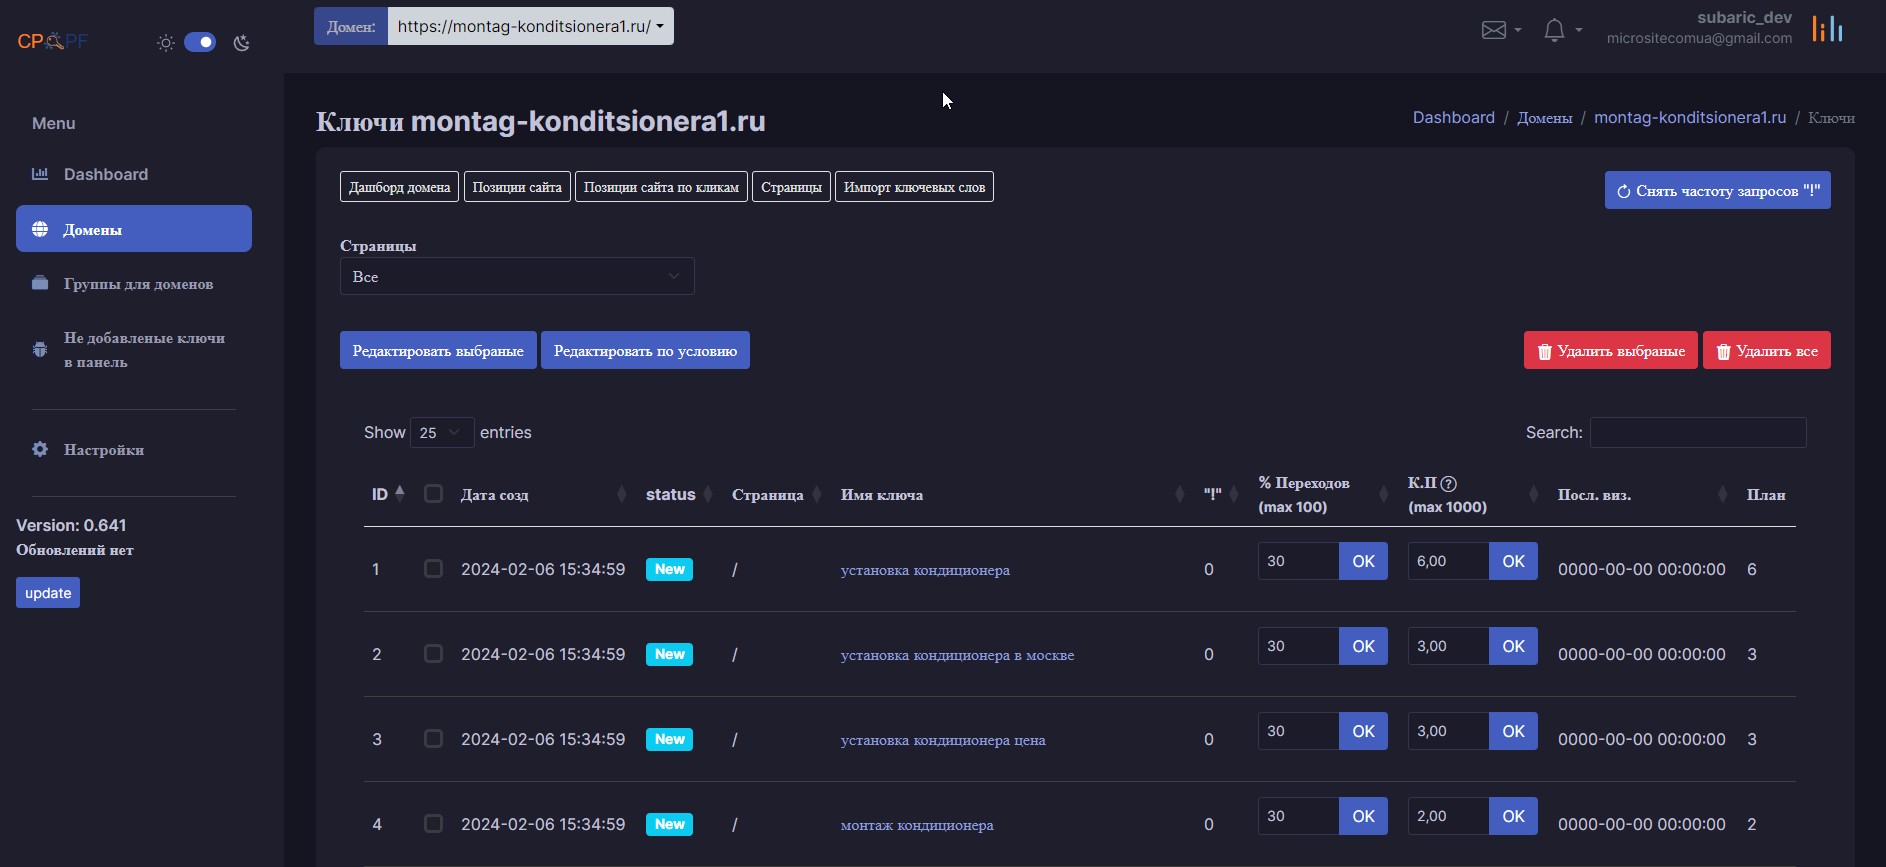
Task: Open the mail envelope messages icon
Action: [x=1494, y=30]
